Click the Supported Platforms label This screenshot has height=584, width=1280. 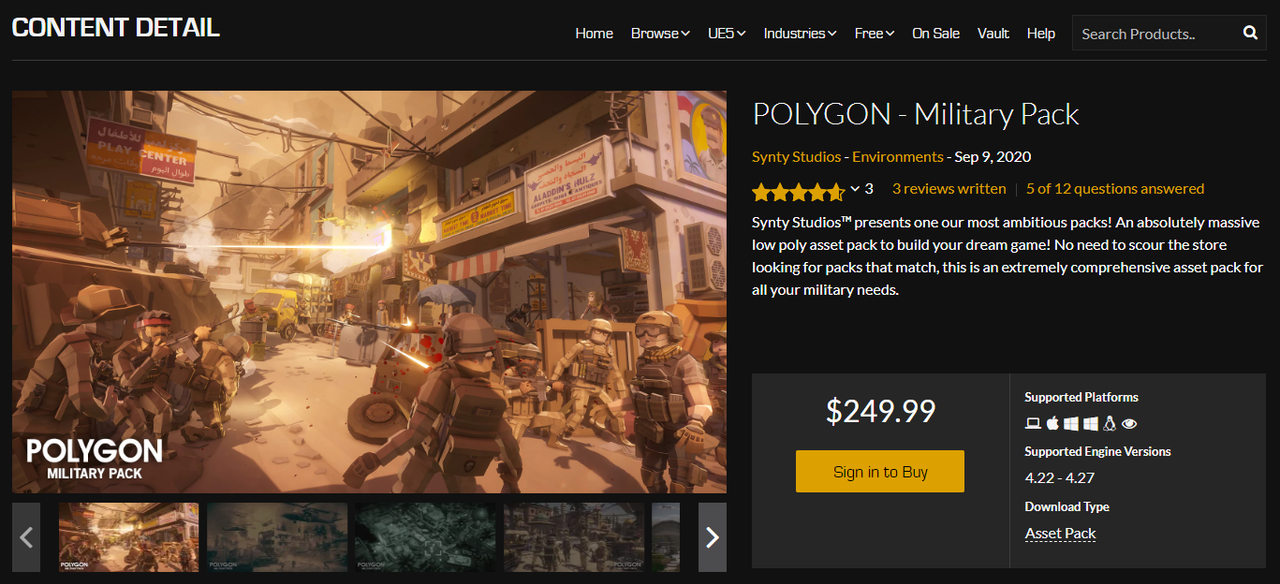(1082, 397)
